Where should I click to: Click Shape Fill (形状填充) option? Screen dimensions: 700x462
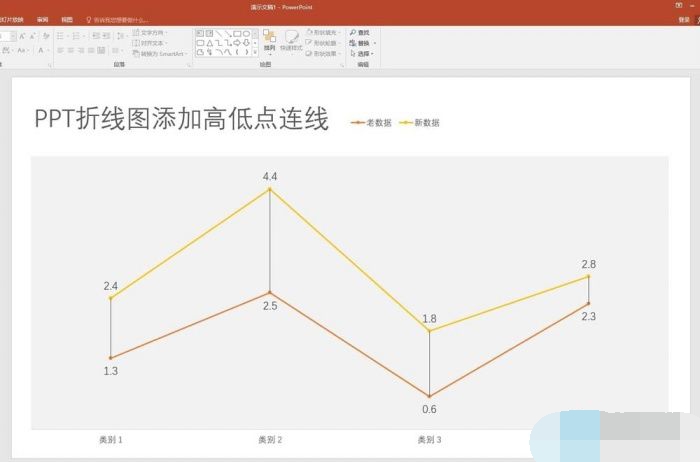(x=324, y=33)
